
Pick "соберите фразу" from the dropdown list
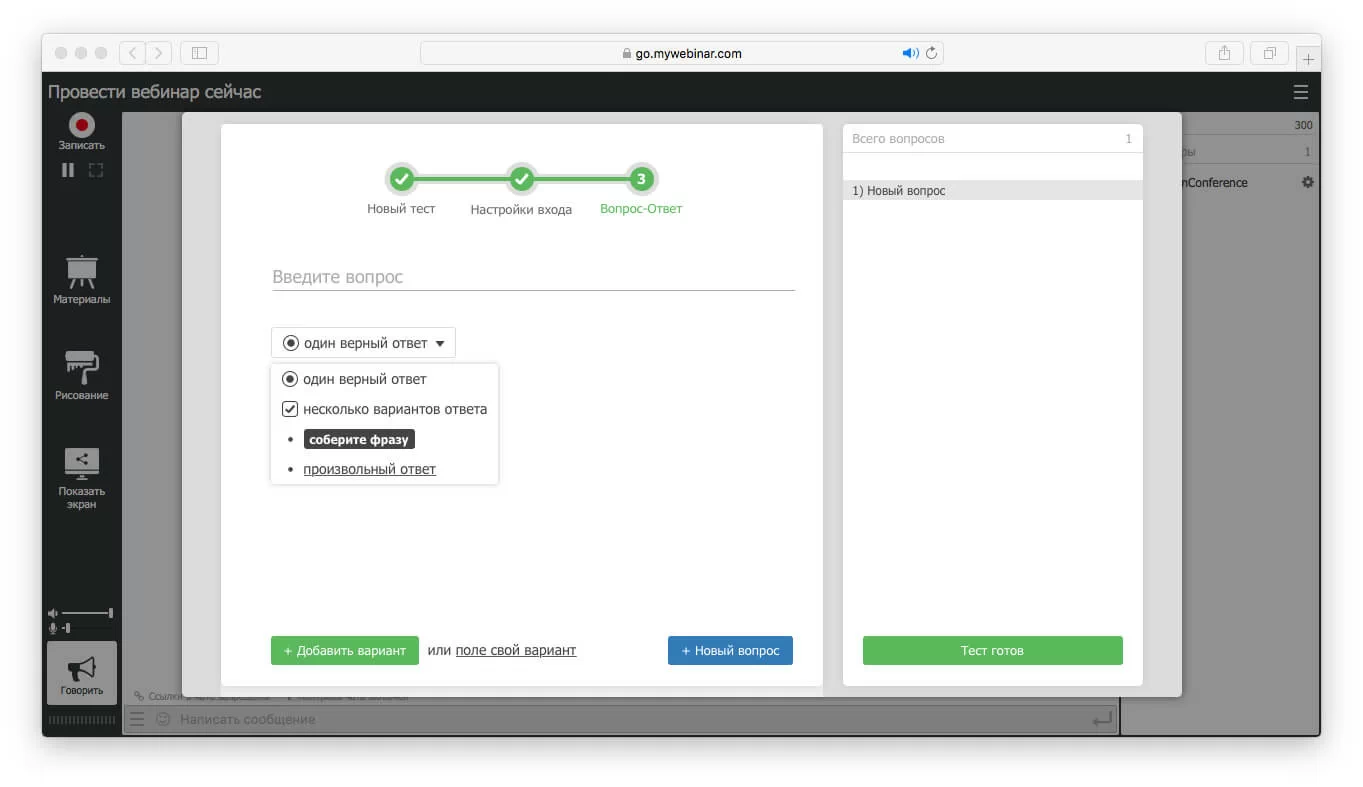coord(359,440)
